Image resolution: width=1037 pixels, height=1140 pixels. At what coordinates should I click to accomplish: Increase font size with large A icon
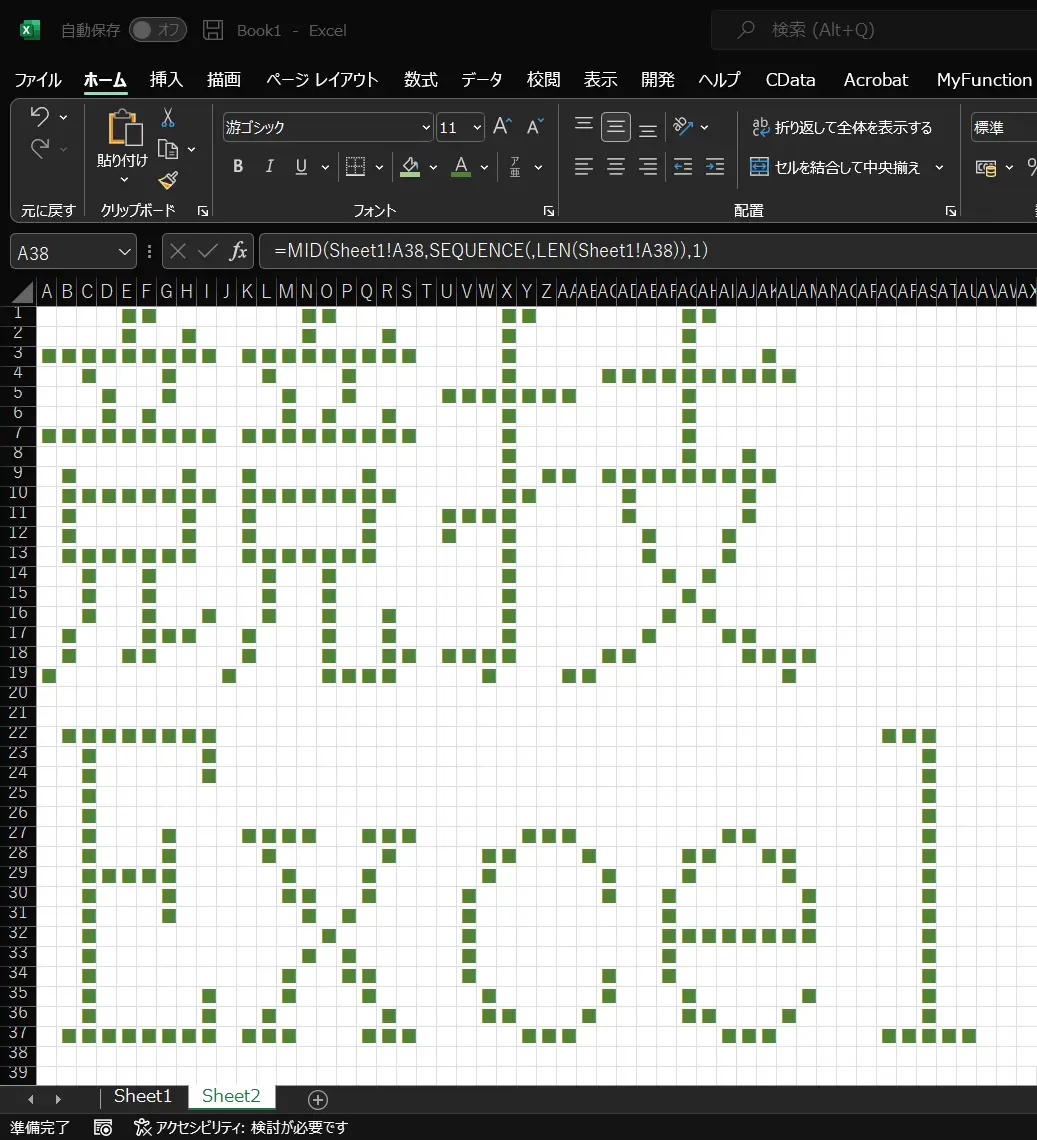coord(502,127)
